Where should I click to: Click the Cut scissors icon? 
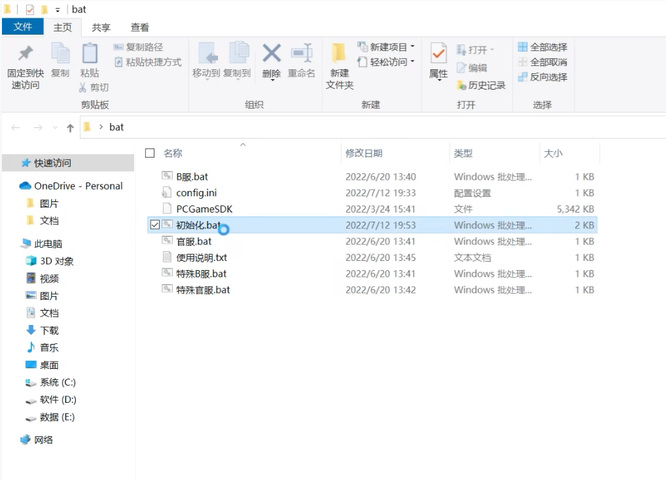(x=82, y=88)
